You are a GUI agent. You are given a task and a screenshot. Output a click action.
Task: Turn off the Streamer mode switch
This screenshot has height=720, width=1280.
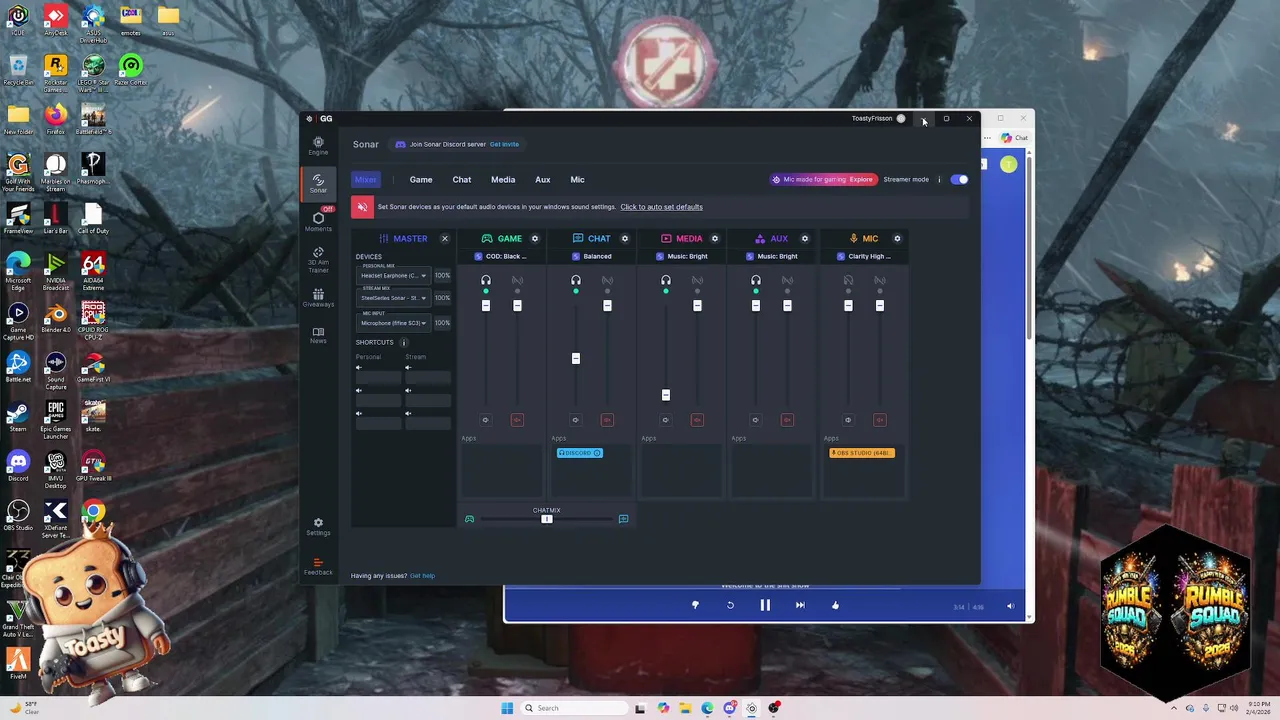point(959,180)
